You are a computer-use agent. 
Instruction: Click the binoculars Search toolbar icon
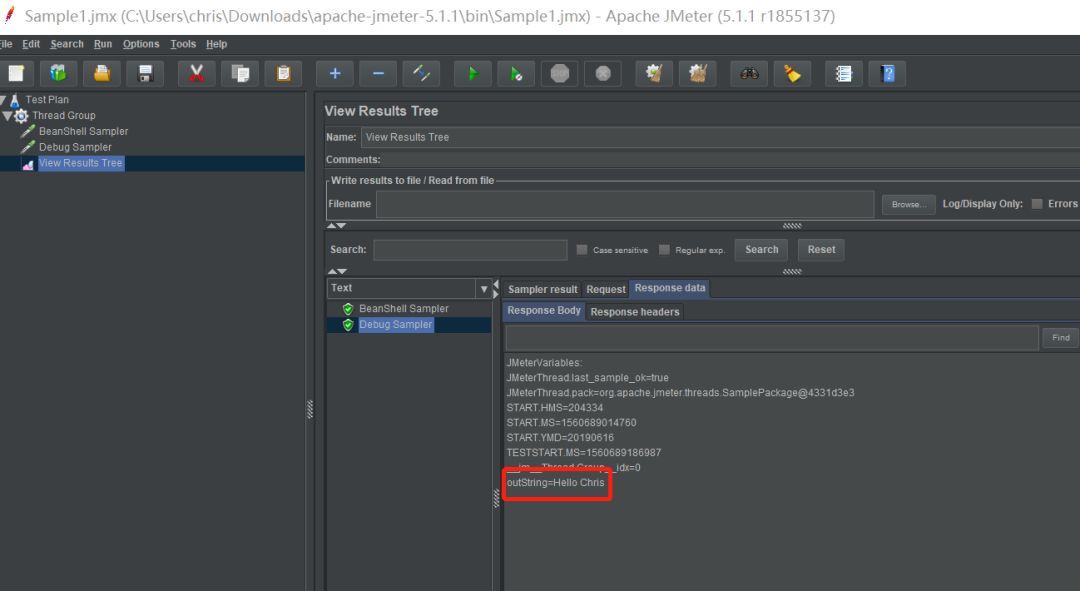[x=749, y=74]
